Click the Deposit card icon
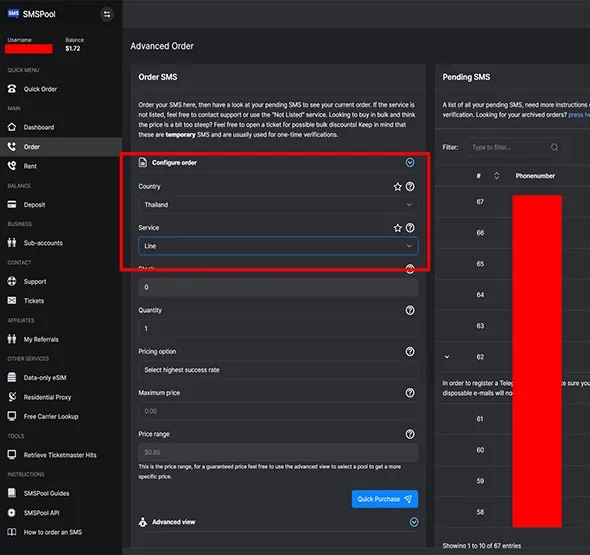 coord(12,204)
